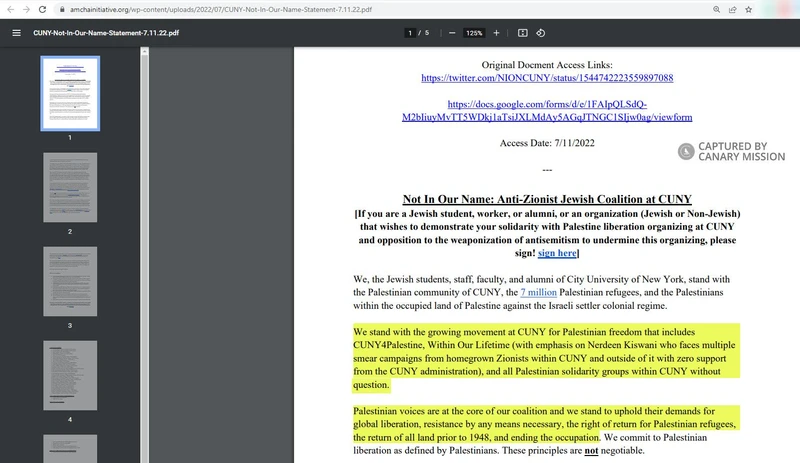Jump to page 5 thumbnail
Screen dimensions: 800x463
coord(70,449)
